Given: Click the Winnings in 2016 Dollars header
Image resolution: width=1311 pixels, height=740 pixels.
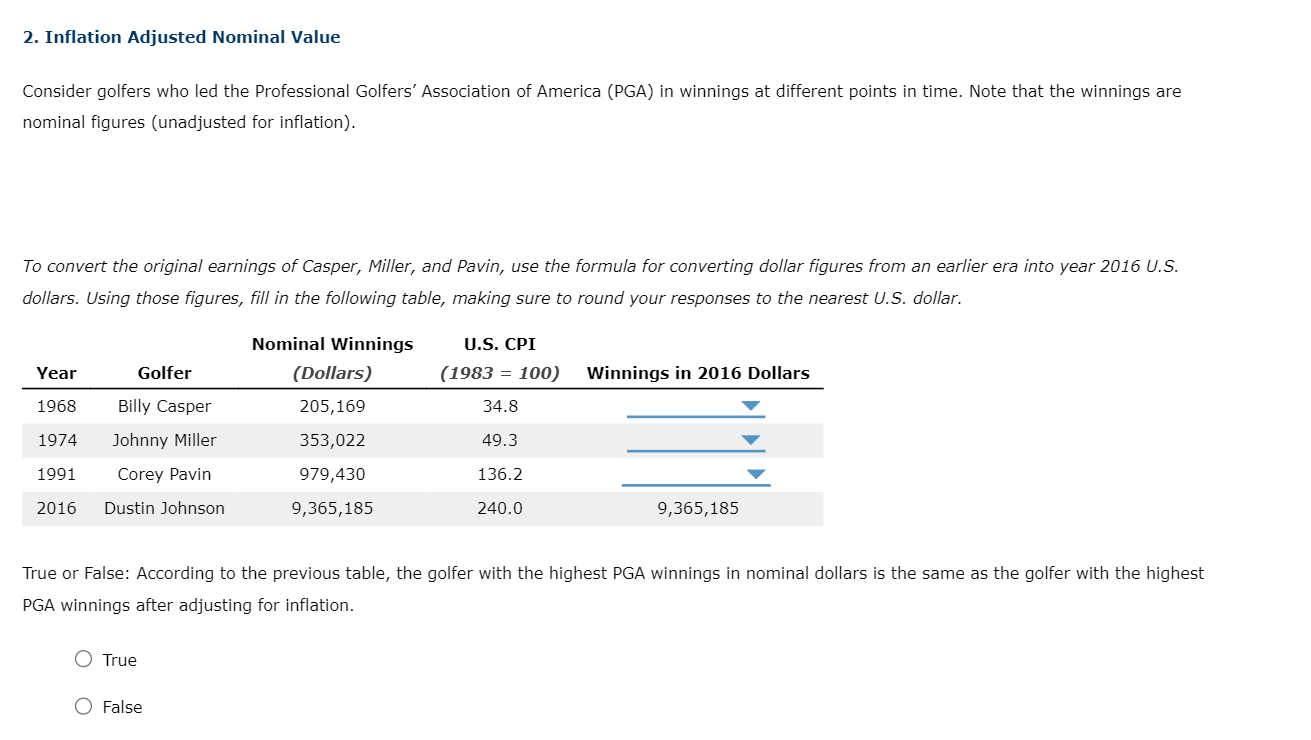Looking at the screenshot, I should coord(698,373).
